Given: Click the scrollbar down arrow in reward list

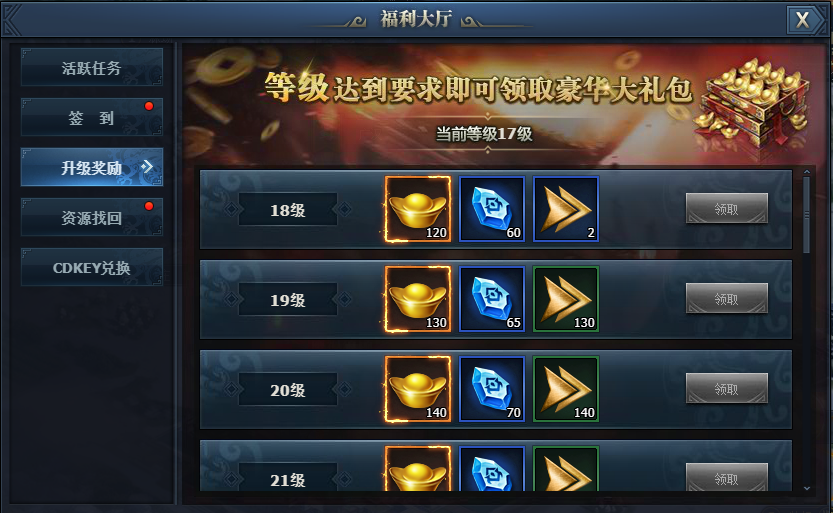Looking at the screenshot, I should click(x=806, y=488).
